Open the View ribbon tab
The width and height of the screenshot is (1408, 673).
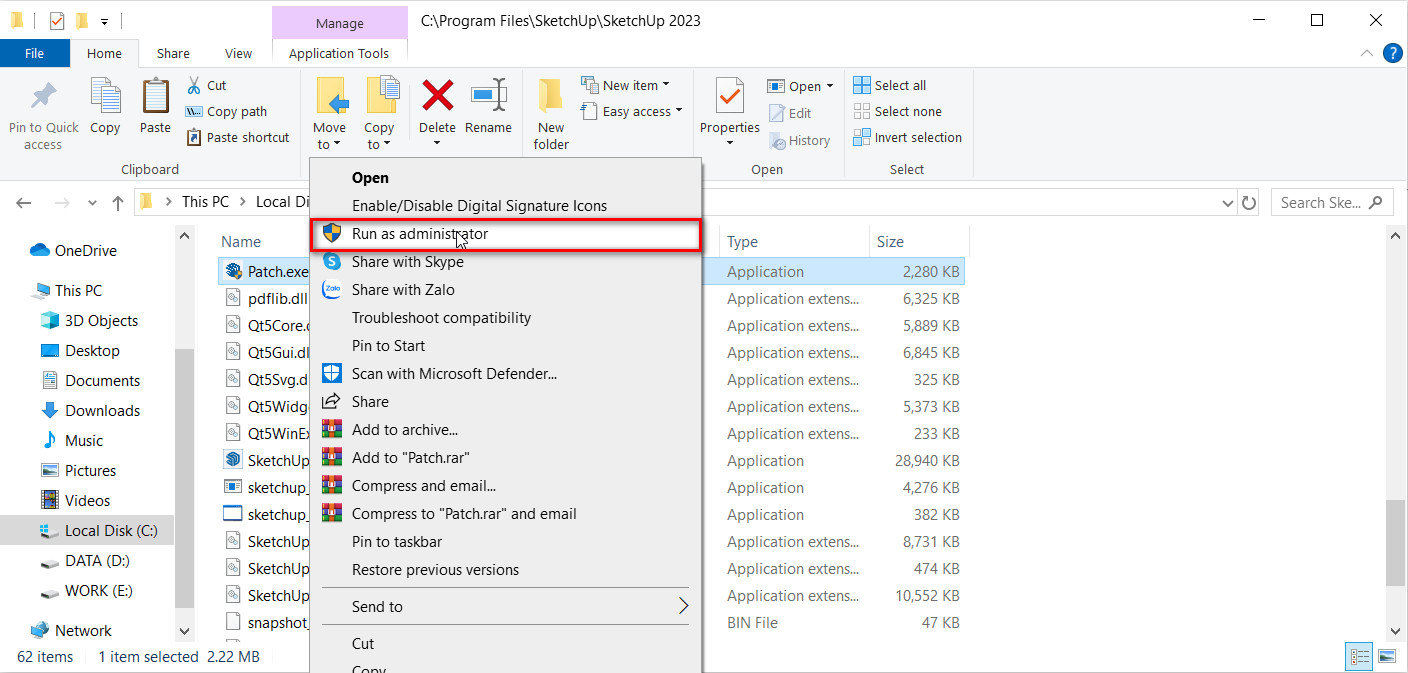(238, 54)
